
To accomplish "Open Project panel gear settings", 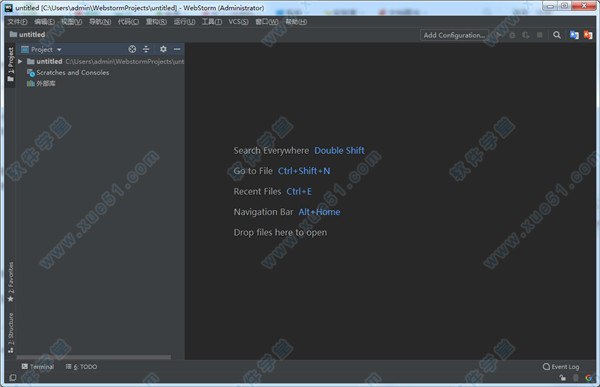I will (163, 49).
